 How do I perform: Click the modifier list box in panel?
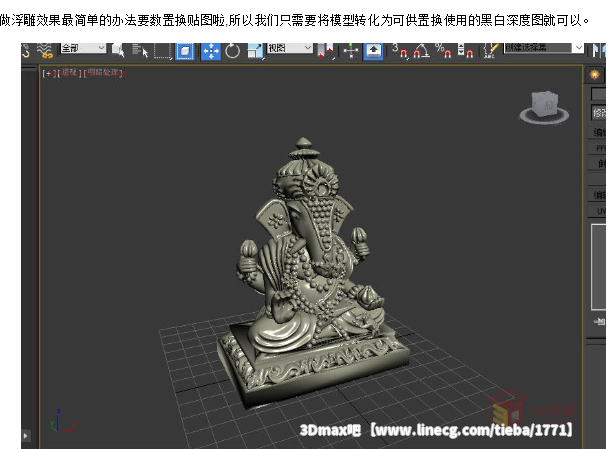pos(598,113)
